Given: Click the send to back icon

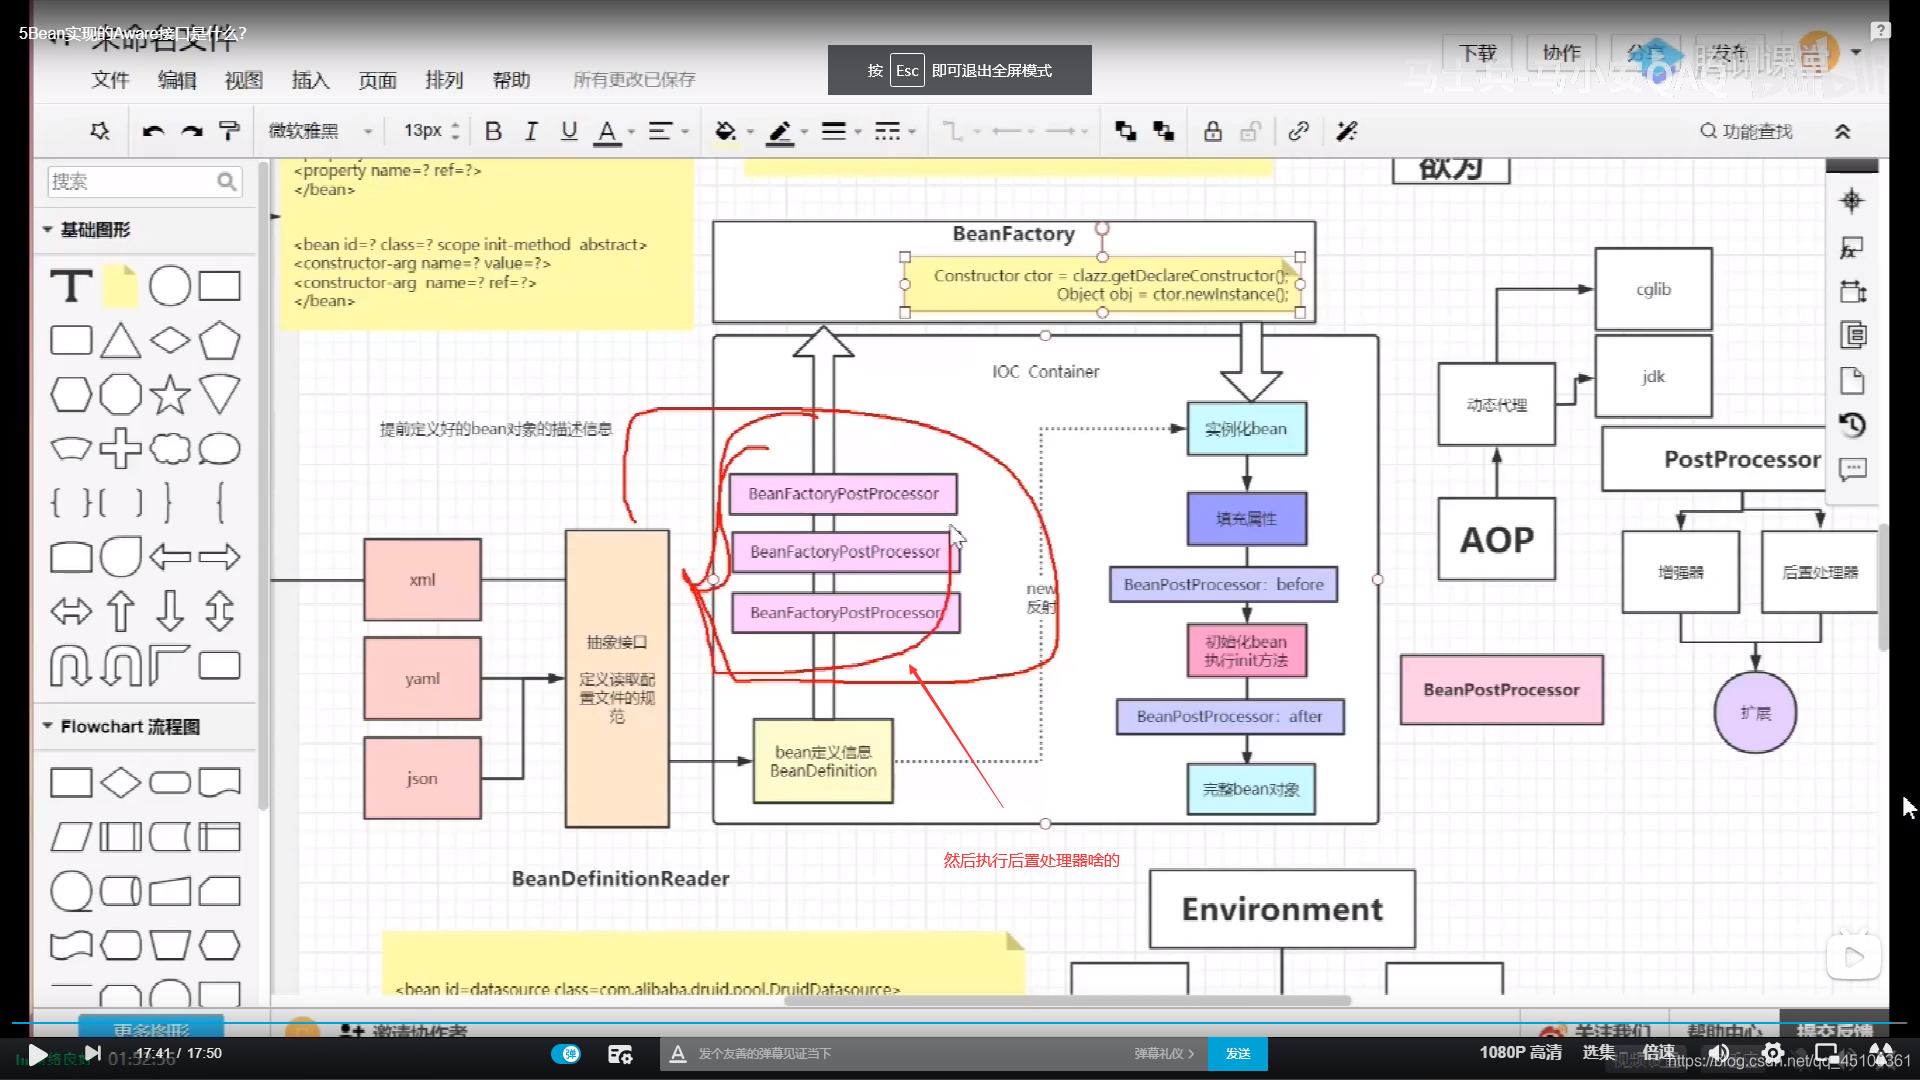Looking at the screenshot, I should click(1163, 131).
